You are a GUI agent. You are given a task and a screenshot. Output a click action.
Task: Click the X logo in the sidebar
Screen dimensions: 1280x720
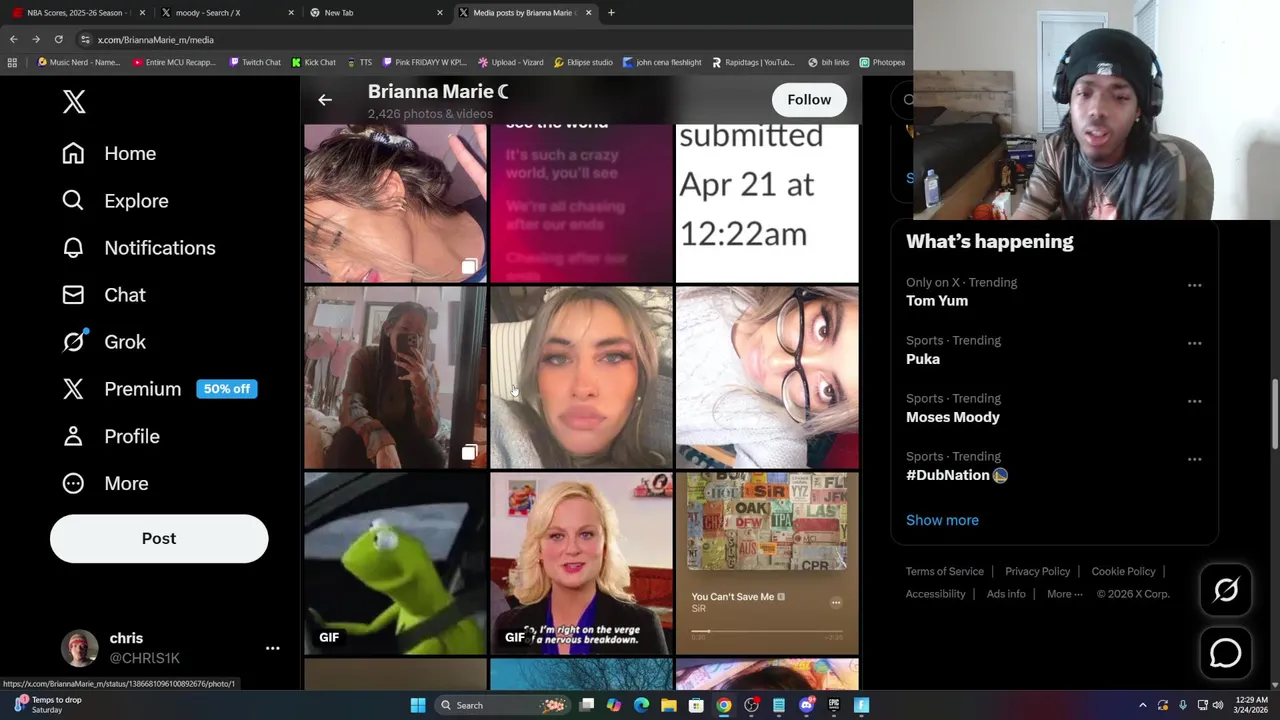point(74,101)
